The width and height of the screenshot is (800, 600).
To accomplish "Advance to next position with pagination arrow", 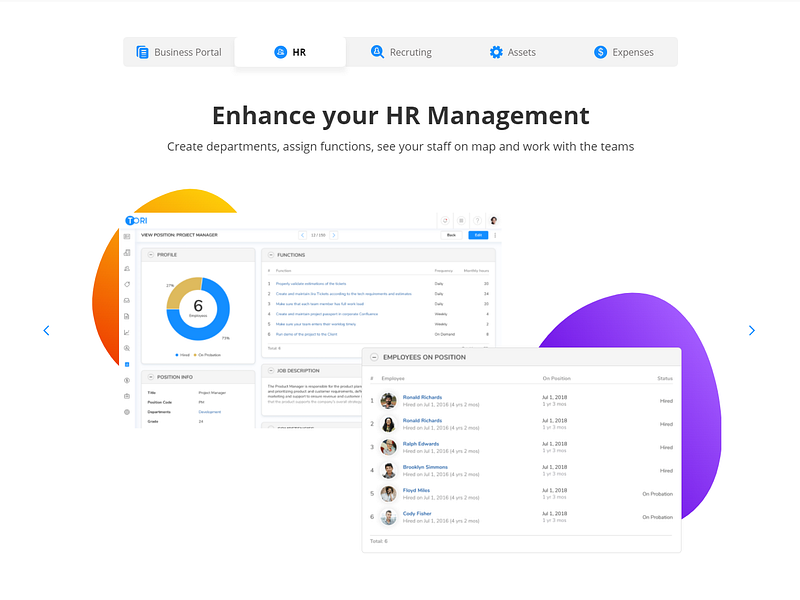I will [334, 235].
